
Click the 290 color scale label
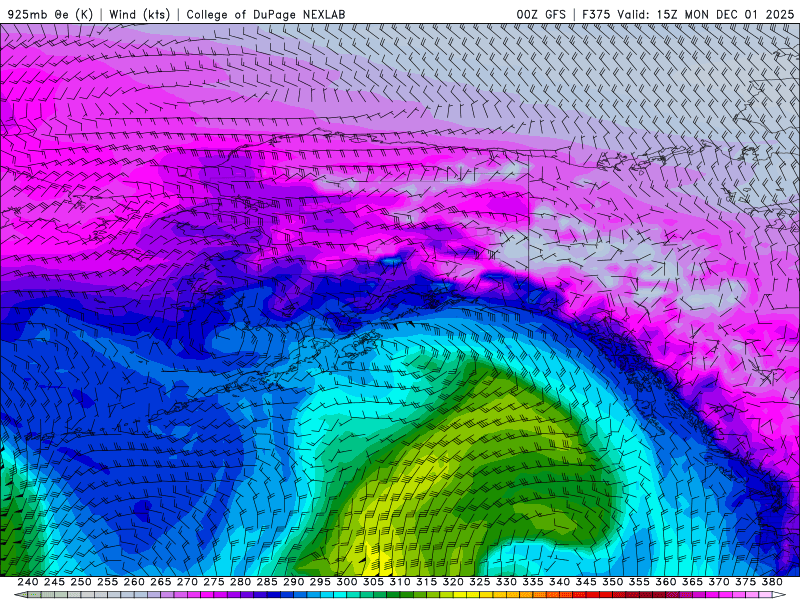point(293,582)
